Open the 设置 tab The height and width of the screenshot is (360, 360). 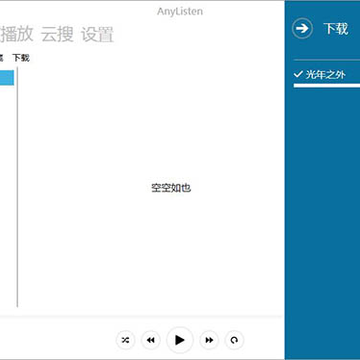point(98,35)
